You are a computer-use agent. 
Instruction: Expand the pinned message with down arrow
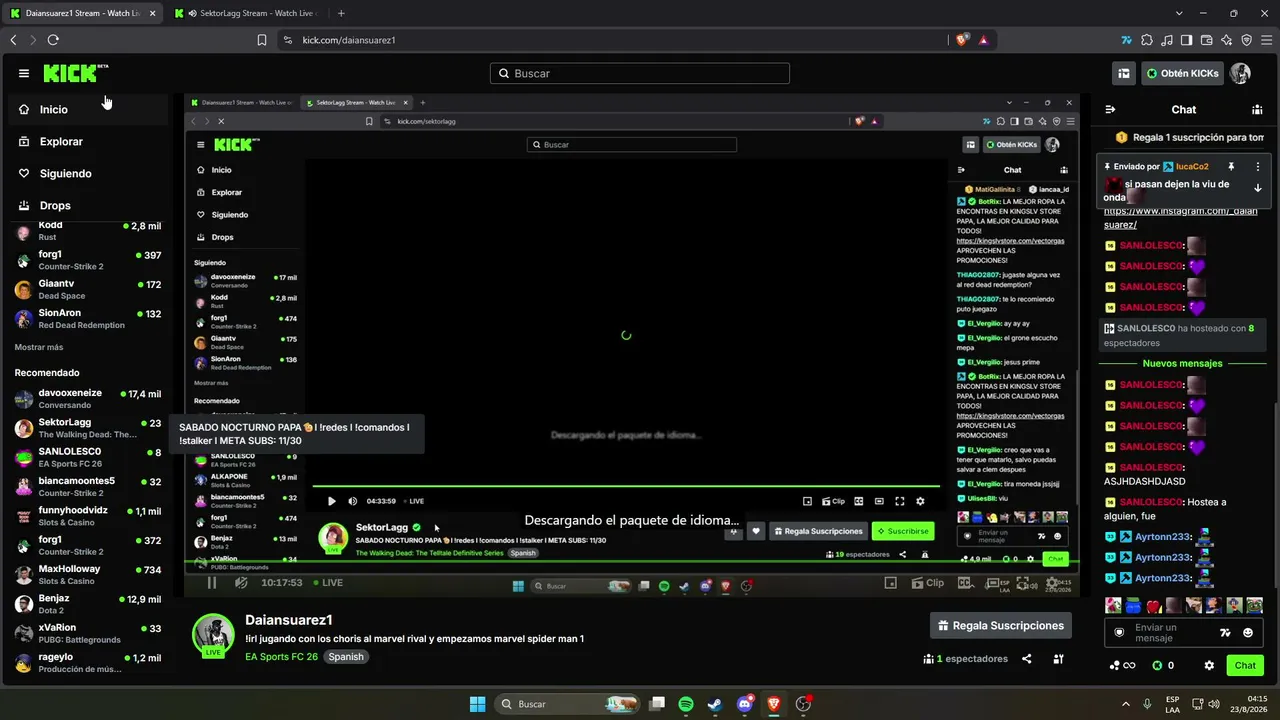click(x=1258, y=188)
